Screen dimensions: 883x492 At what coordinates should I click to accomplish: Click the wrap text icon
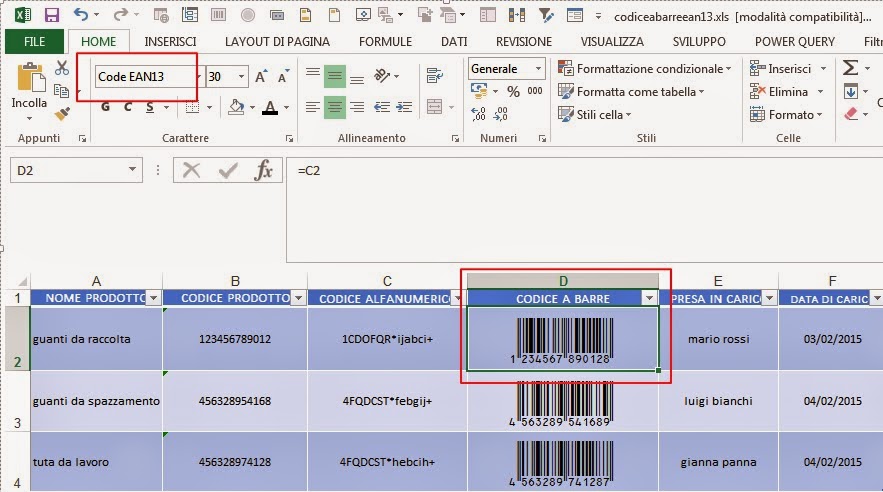(x=434, y=75)
